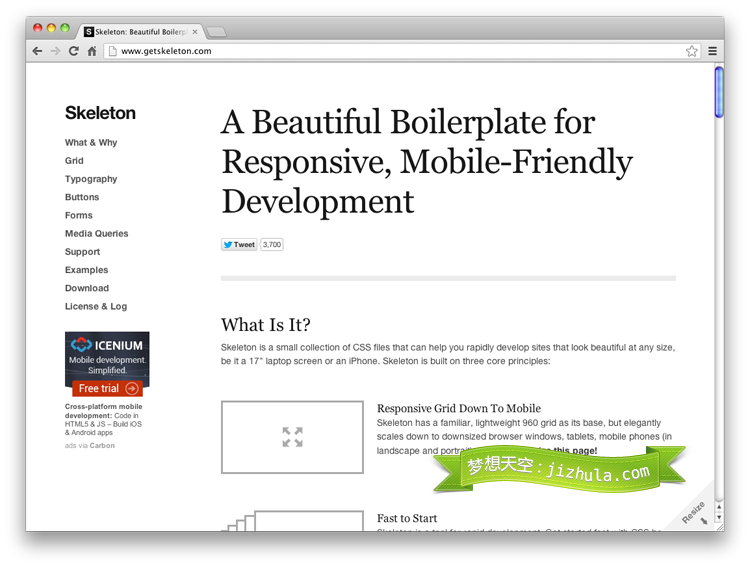
Task: Click the main Beautiful Boilerplate headline
Action: pyautogui.click(x=427, y=162)
